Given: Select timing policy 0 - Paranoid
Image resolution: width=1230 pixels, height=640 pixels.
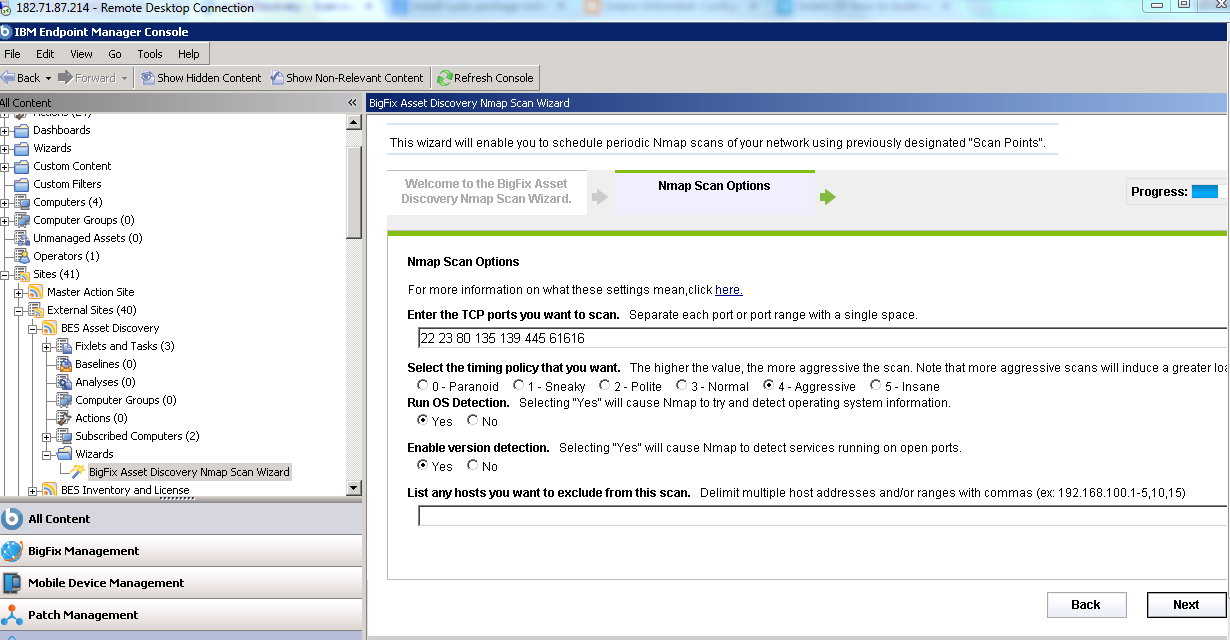Looking at the screenshot, I should click(423, 385).
